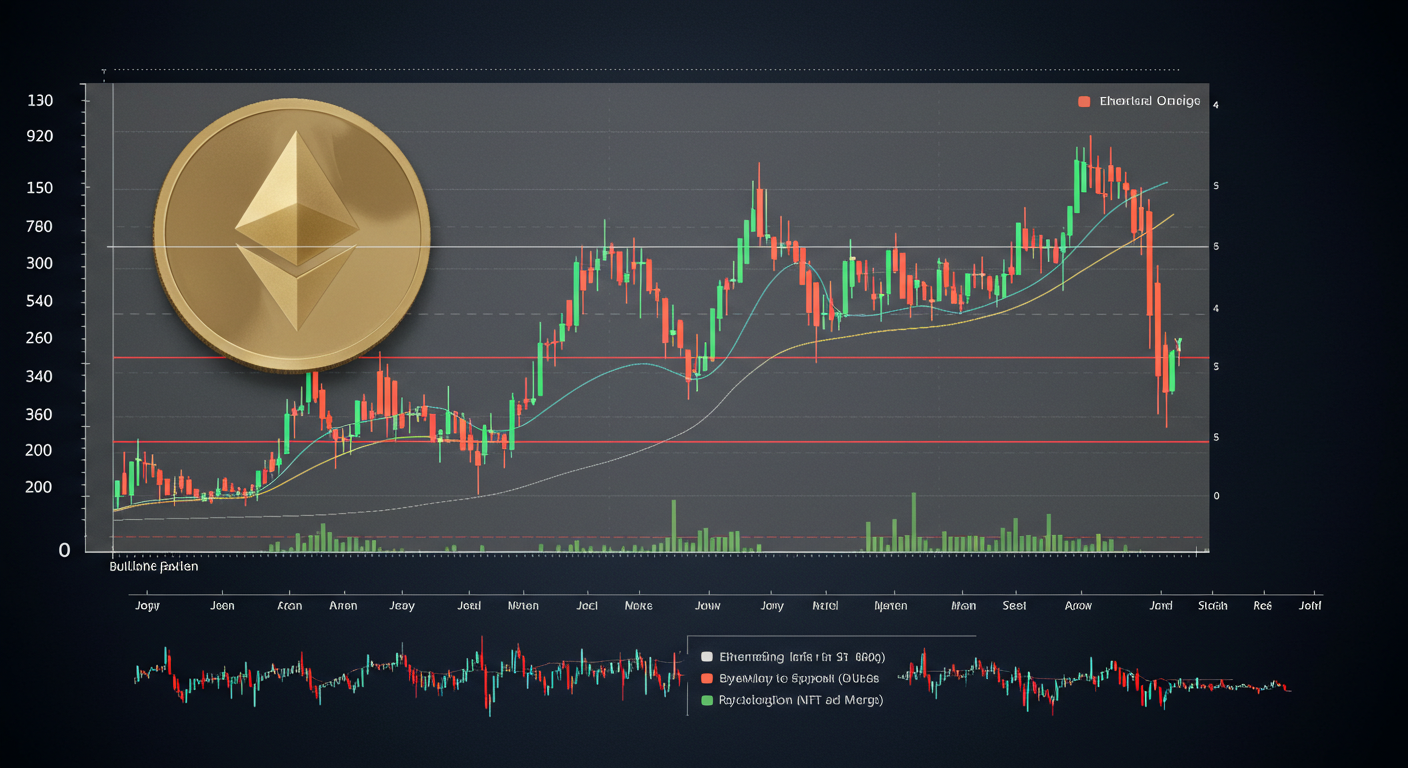1408x768 pixels.
Task: Select the first entry of the bottom legend
Action: (x=802, y=657)
